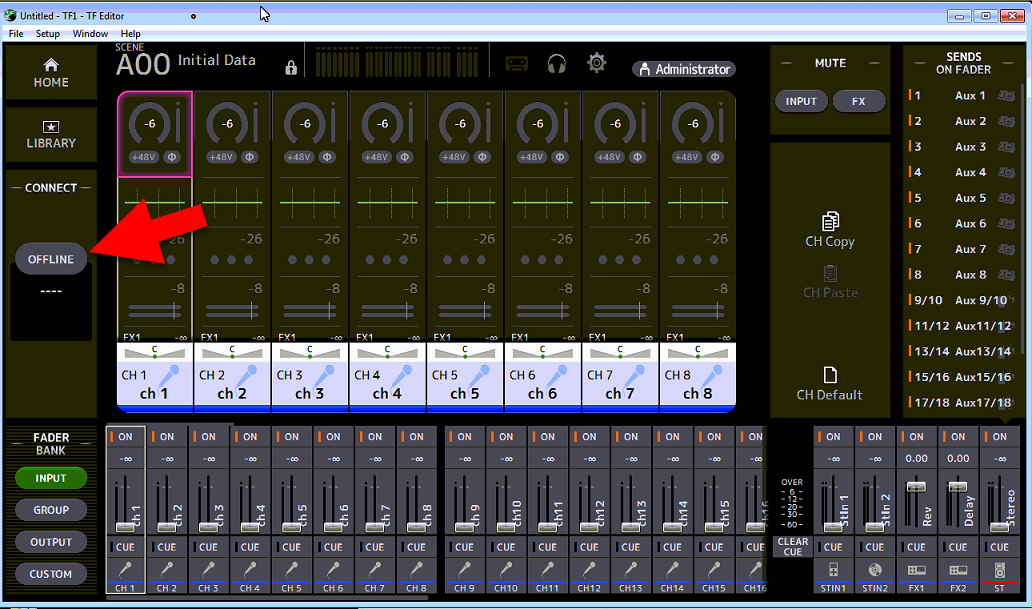Image resolution: width=1032 pixels, height=609 pixels.
Task: Open the settings gear icon
Action: click(597, 63)
